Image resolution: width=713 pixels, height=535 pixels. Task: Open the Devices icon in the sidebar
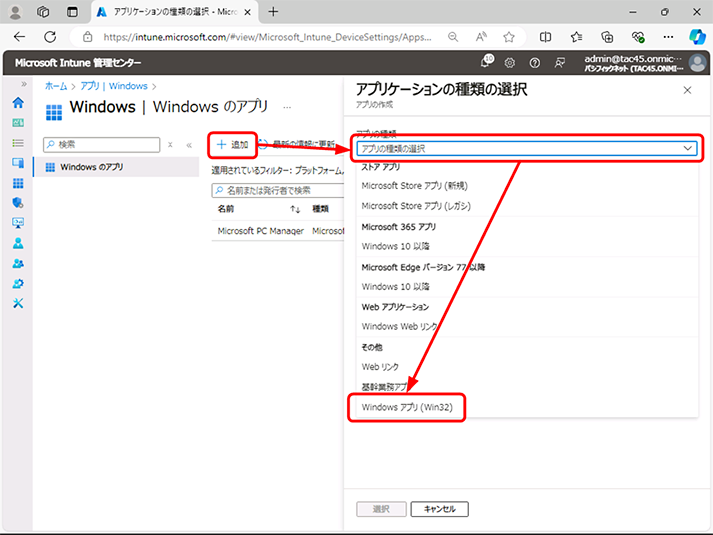18,163
